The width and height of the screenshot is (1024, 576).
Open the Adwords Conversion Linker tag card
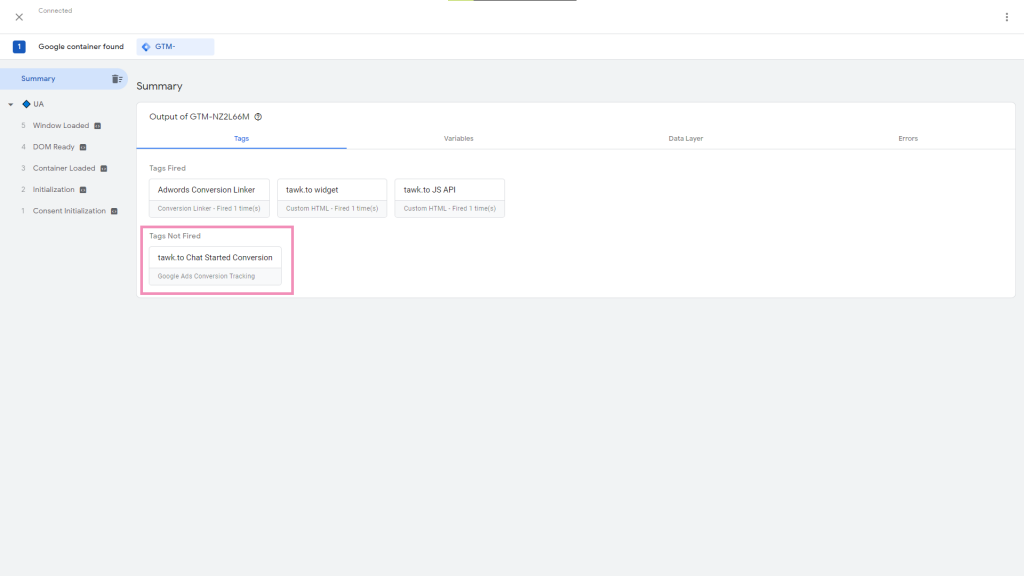click(x=209, y=198)
